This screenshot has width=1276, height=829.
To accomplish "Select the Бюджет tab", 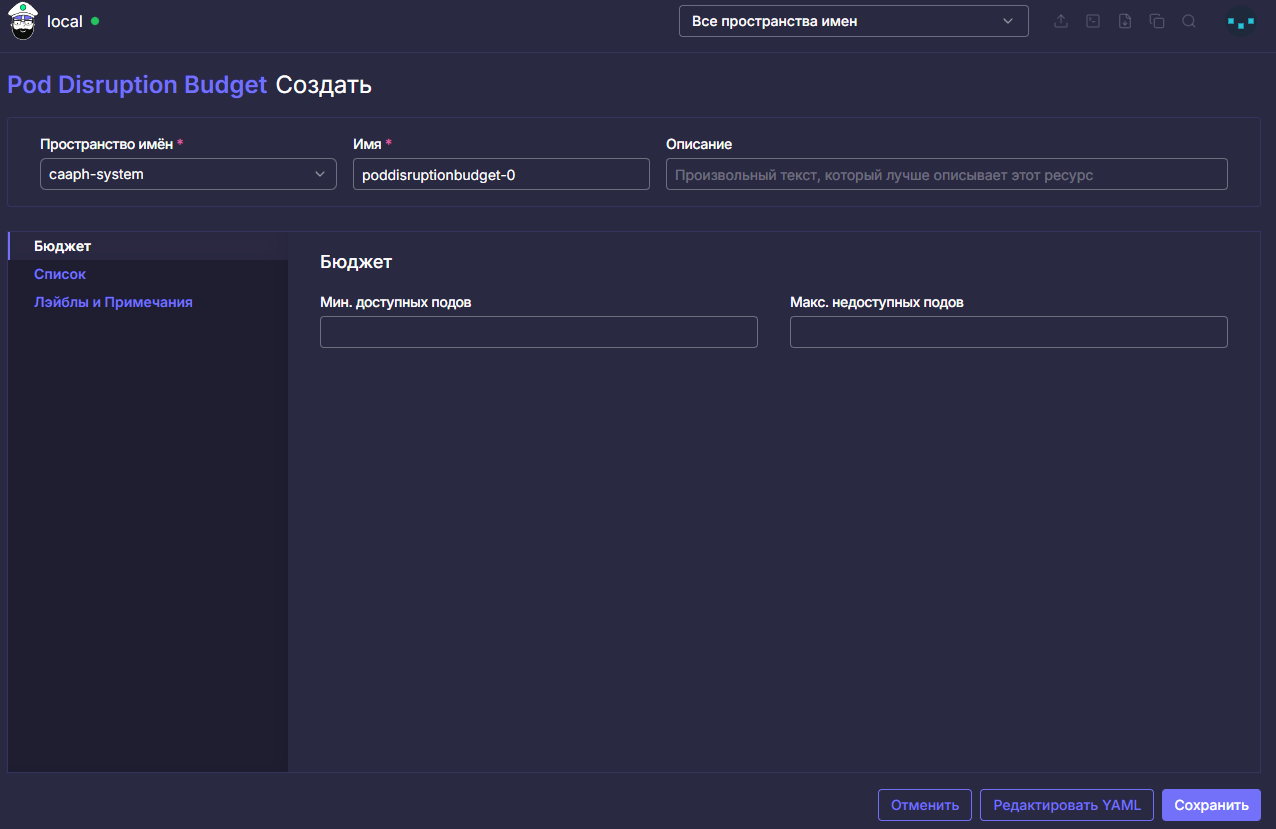I will 148,246.
